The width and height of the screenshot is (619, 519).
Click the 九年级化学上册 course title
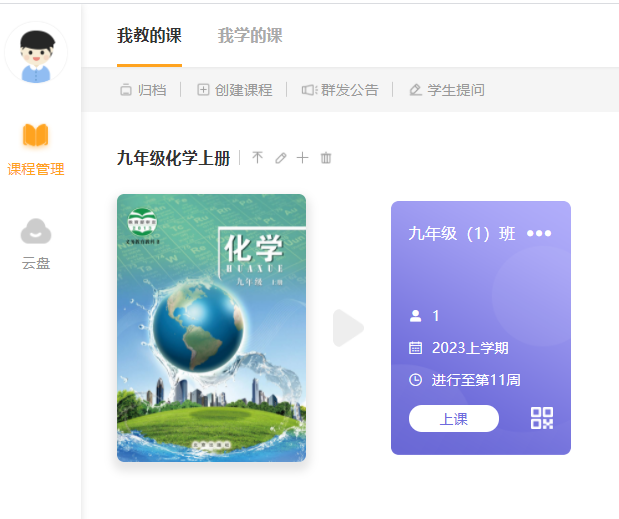click(173, 158)
